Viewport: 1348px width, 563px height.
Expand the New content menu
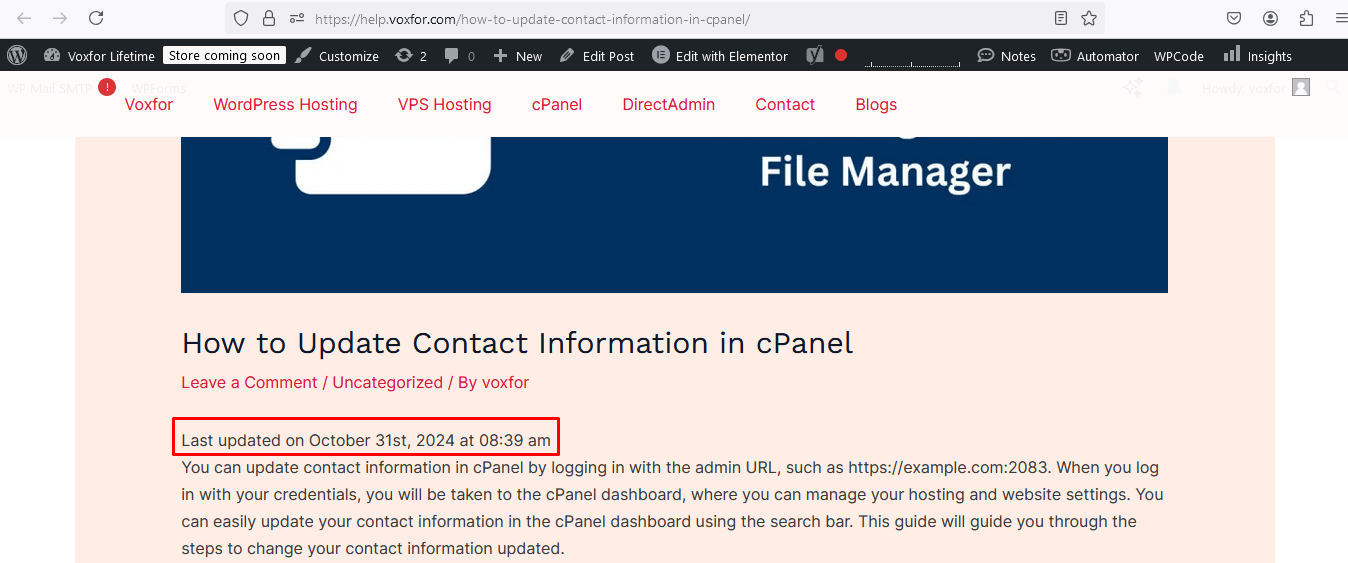click(517, 56)
